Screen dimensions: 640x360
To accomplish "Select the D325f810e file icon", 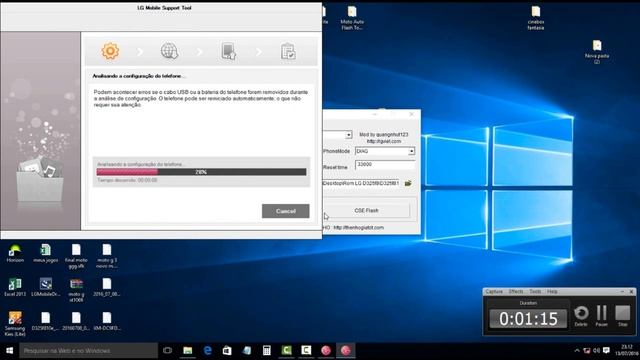I will (x=45, y=321).
